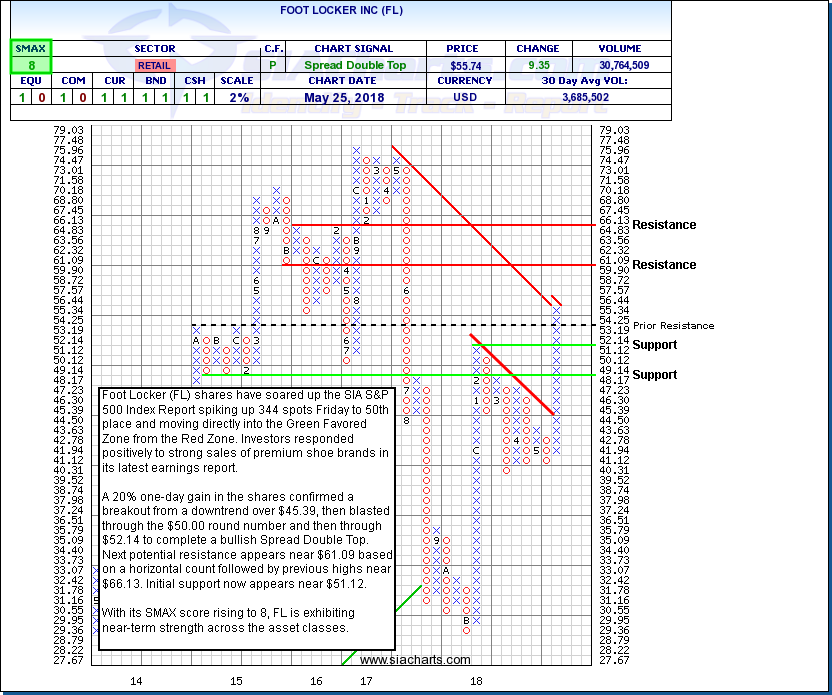Click the Support label near 52.14
This screenshot has height=695, width=832.
pyautogui.click(x=655, y=345)
